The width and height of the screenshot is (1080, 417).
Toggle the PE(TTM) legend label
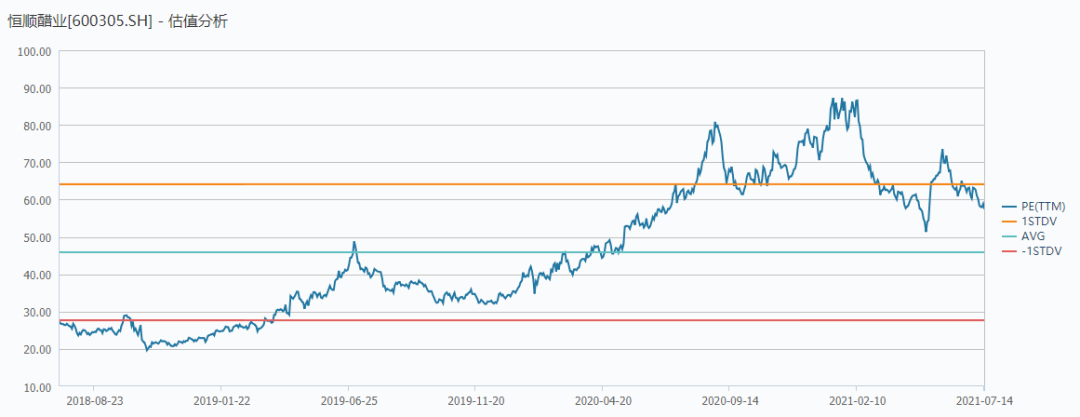click(x=1043, y=205)
